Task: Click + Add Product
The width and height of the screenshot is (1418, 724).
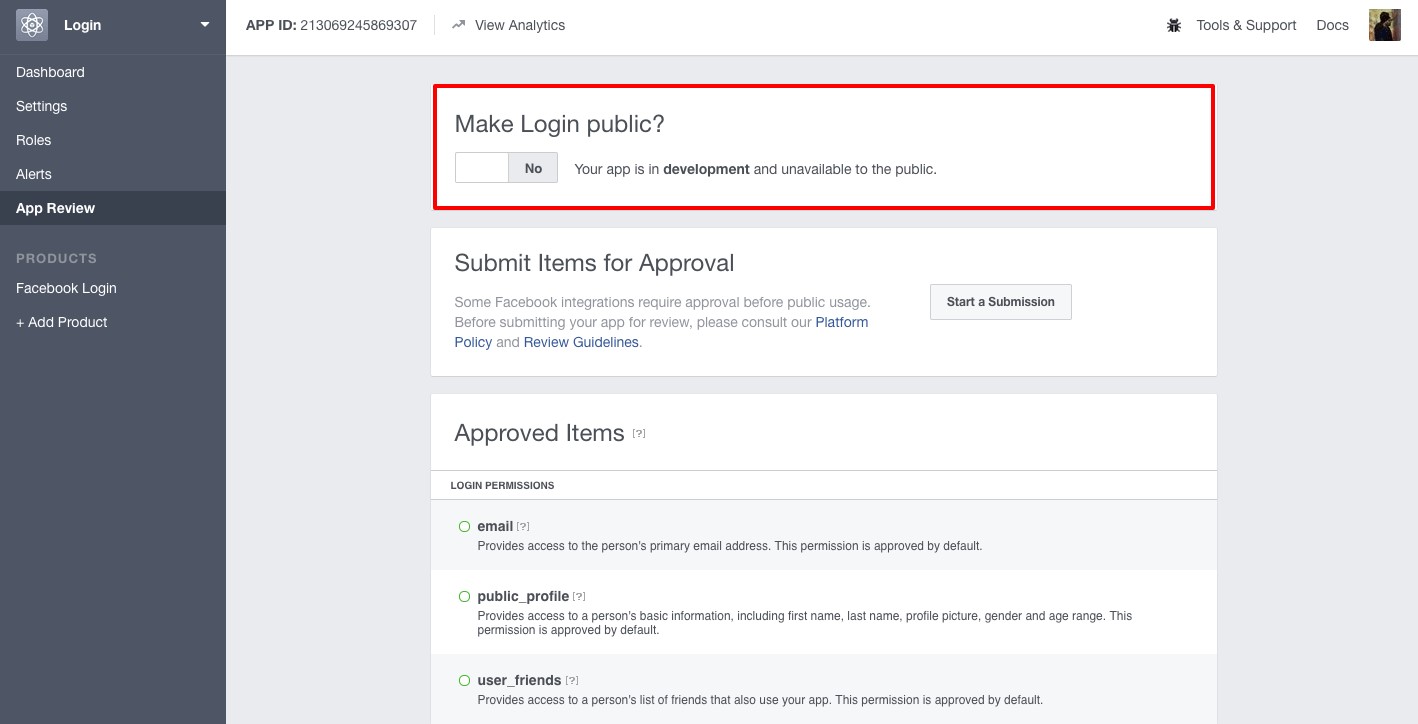Action: (61, 322)
